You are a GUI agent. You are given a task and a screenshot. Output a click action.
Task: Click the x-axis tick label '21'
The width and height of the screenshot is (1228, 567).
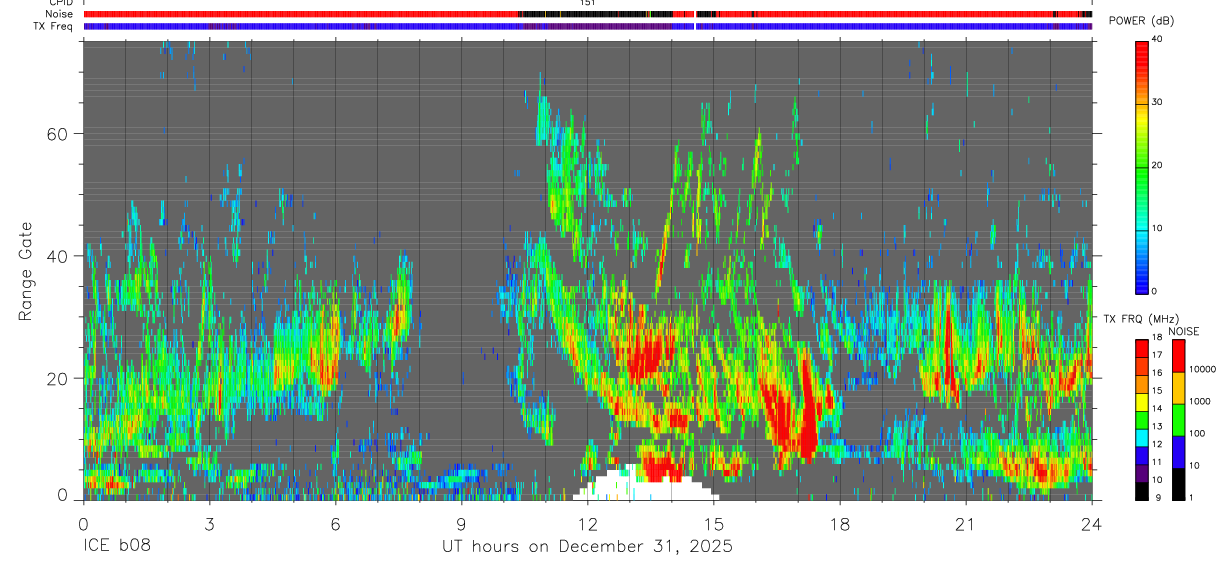[966, 523]
